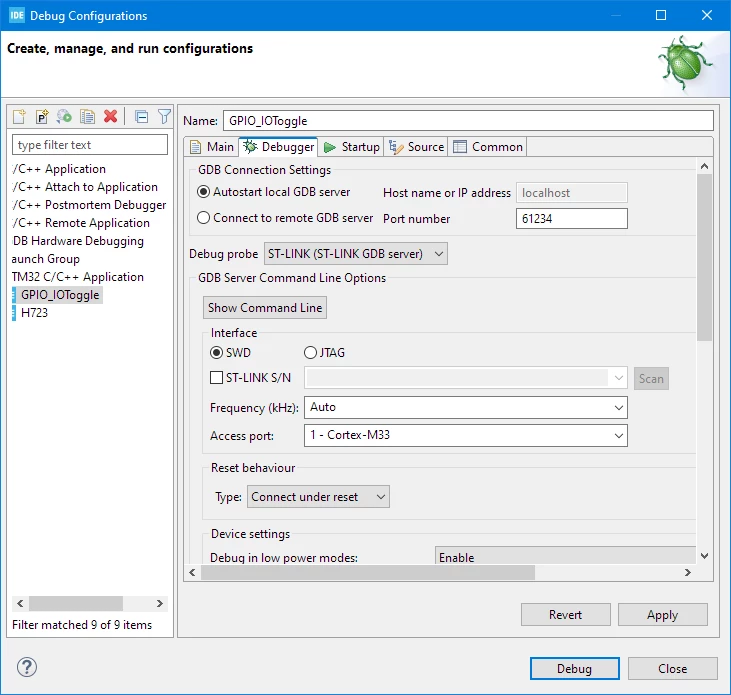Click Scan button for ST-LINK
The image size is (731, 695).
(651, 378)
